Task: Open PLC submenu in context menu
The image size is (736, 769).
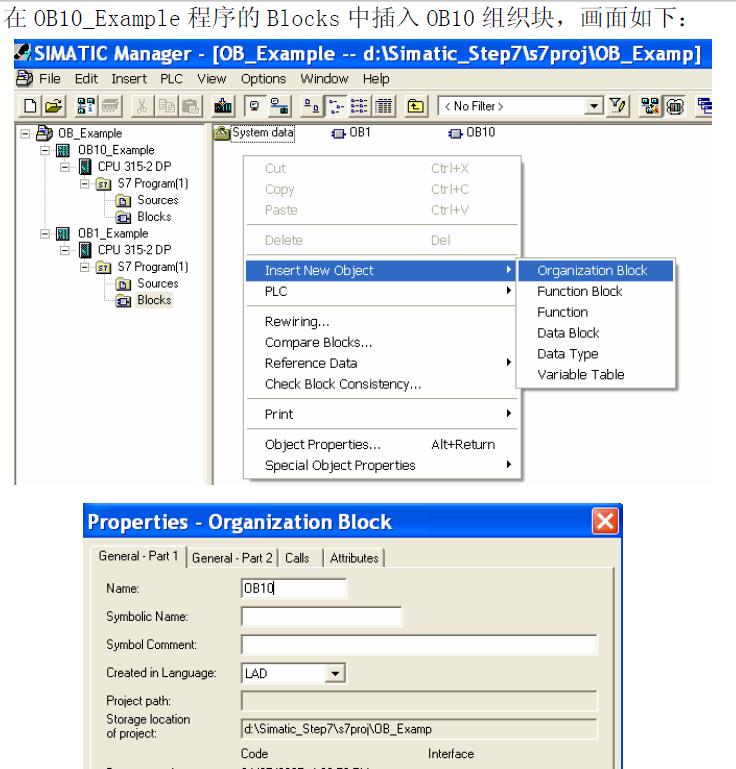Action: [x=381, y=291]
